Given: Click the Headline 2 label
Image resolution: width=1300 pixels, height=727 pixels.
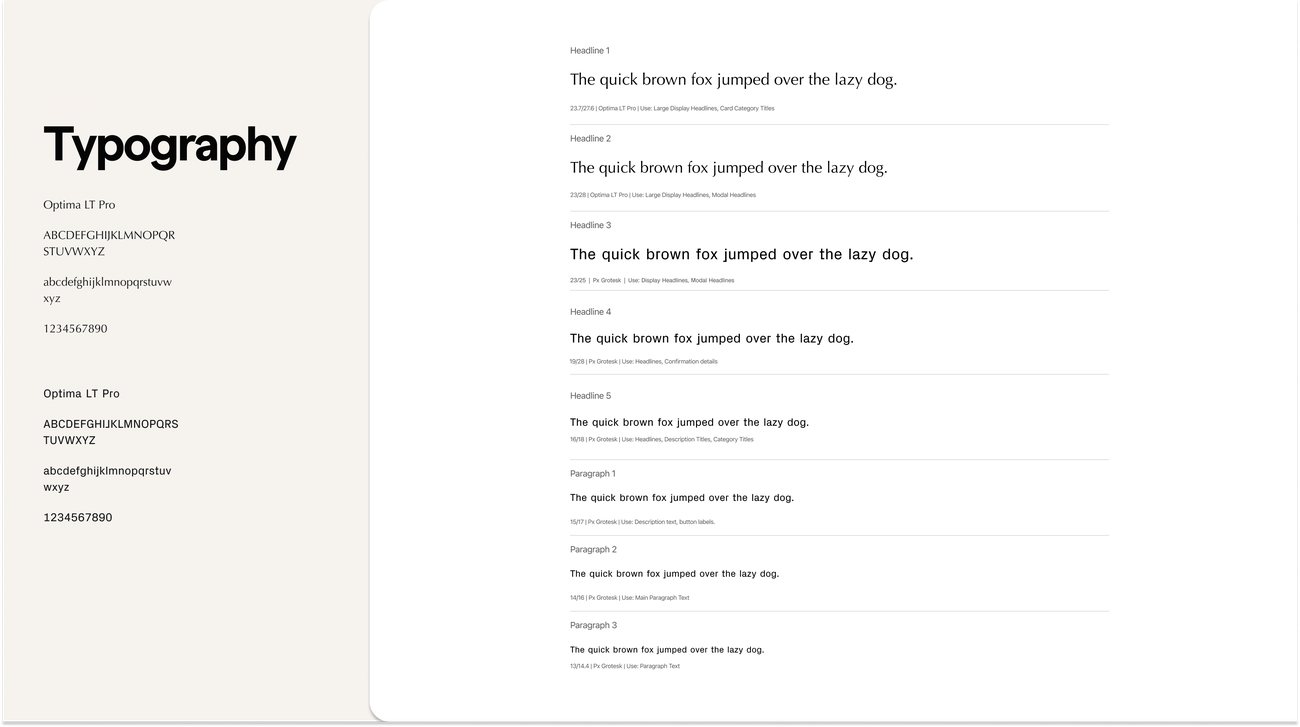Looking at the screenshot, I should pos(590,138).
